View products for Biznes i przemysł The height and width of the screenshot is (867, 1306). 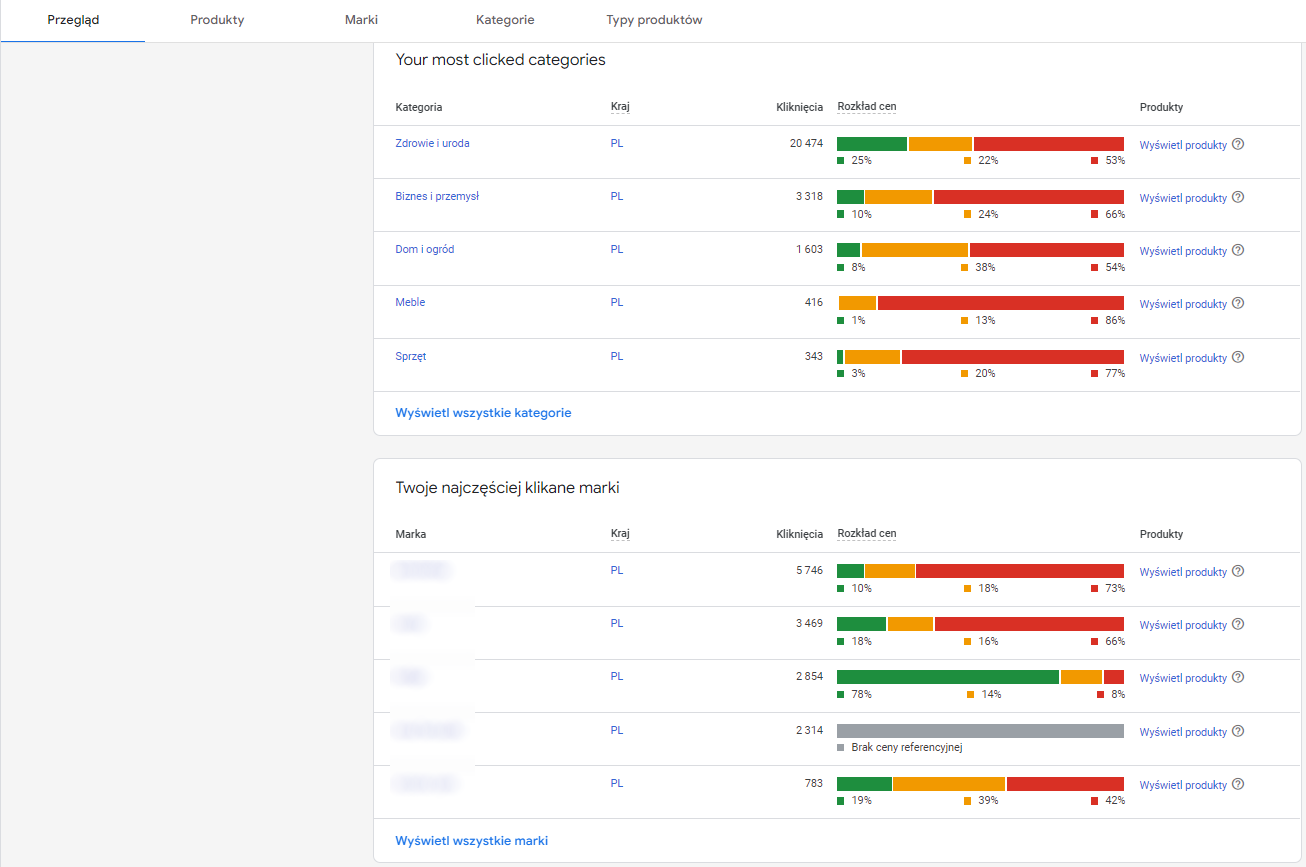[1183, 198]
